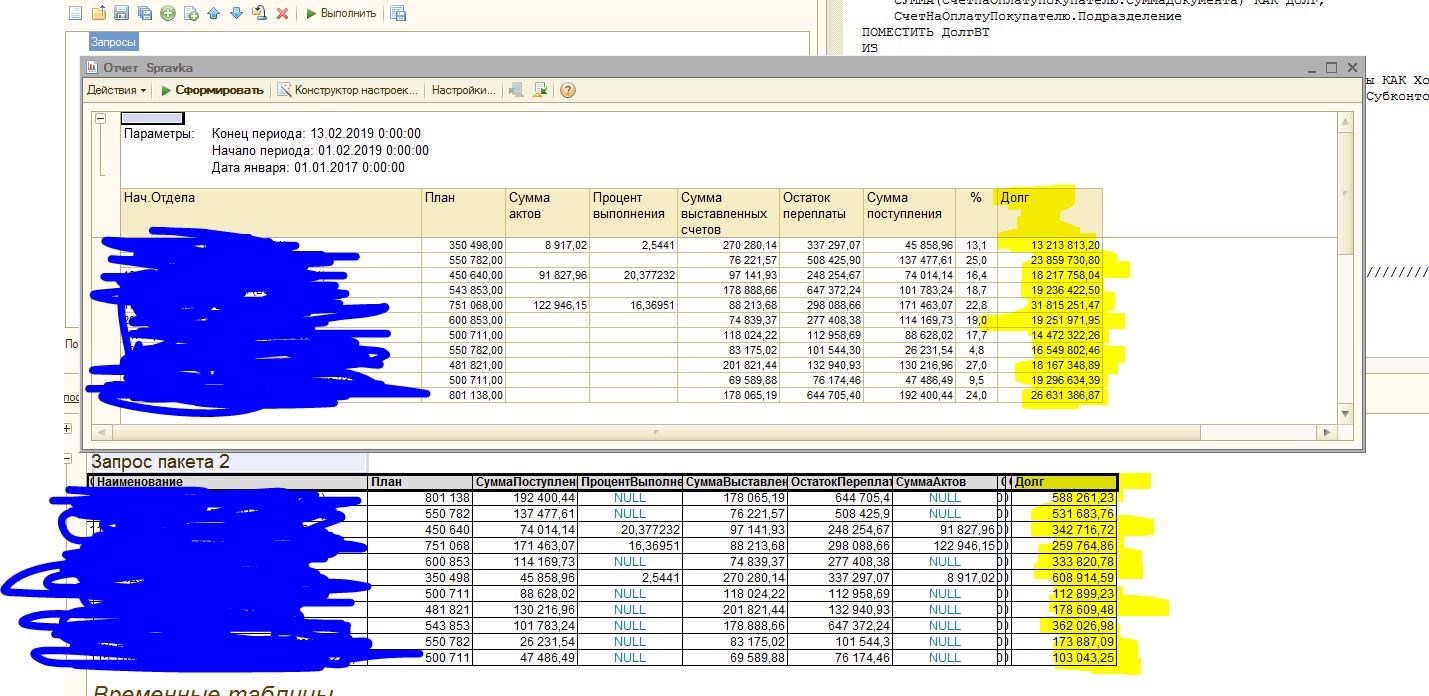Collapse the report parameters group
1429x696 pixels.
[100, 119]
